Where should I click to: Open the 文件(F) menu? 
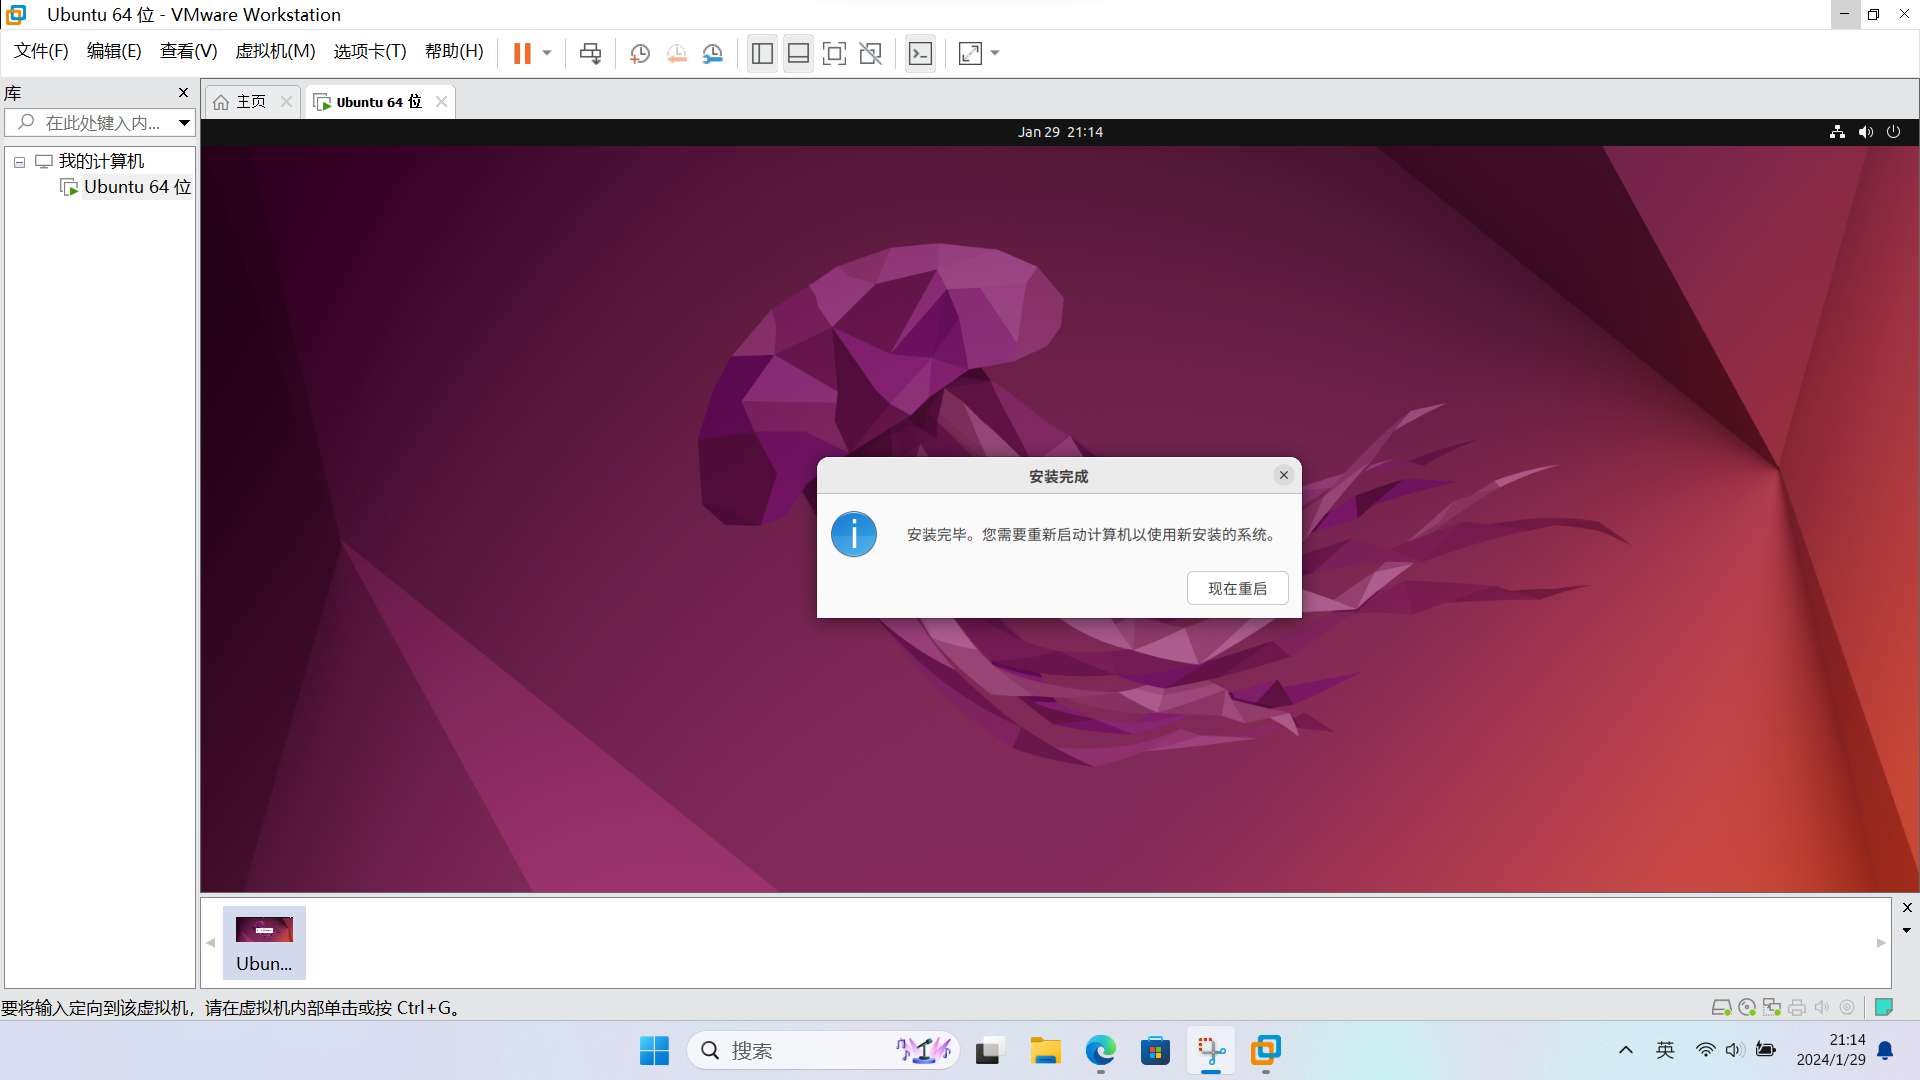[x=41, y=51]
